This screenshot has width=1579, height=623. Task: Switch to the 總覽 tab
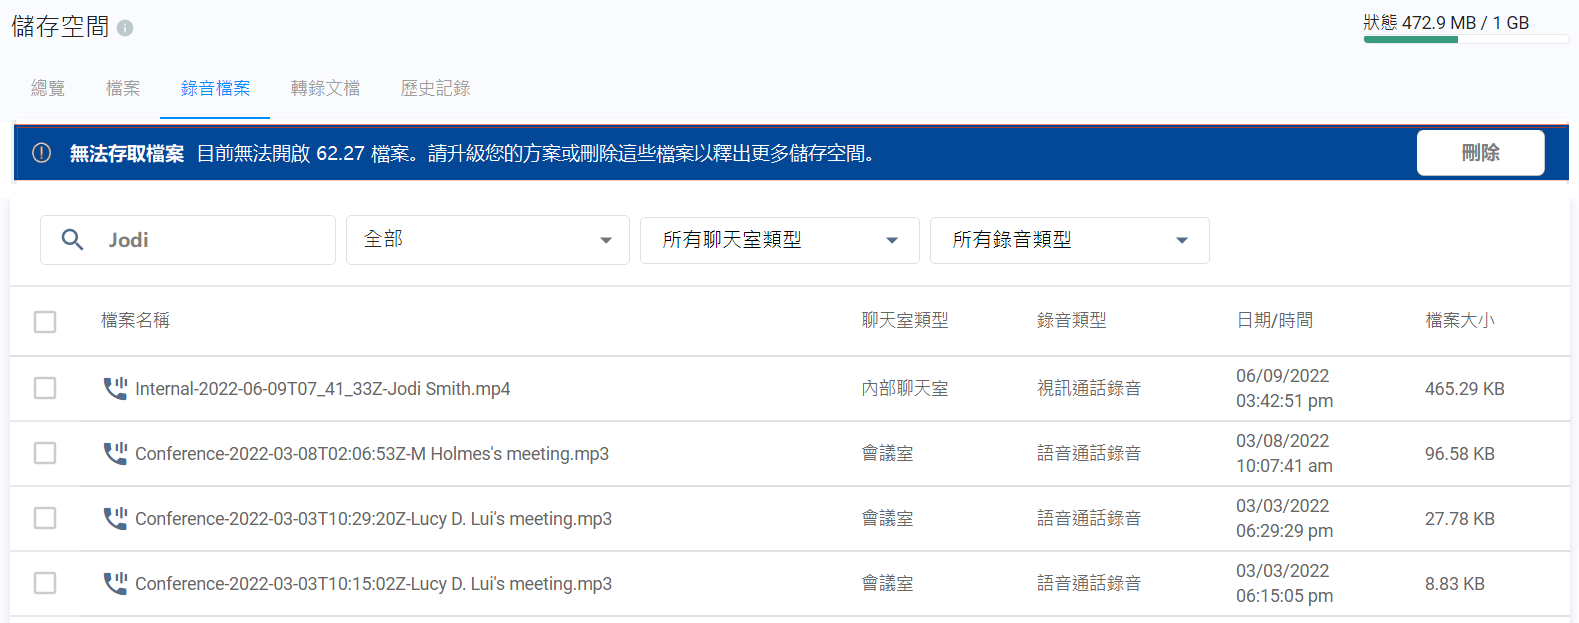tap(48, 88)
